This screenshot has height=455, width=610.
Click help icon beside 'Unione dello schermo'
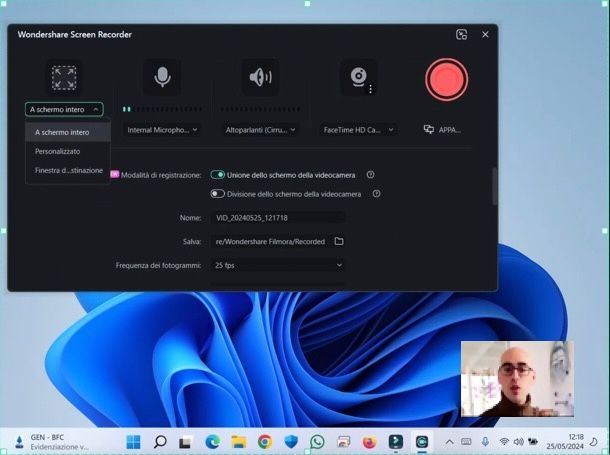coord(370,175)
